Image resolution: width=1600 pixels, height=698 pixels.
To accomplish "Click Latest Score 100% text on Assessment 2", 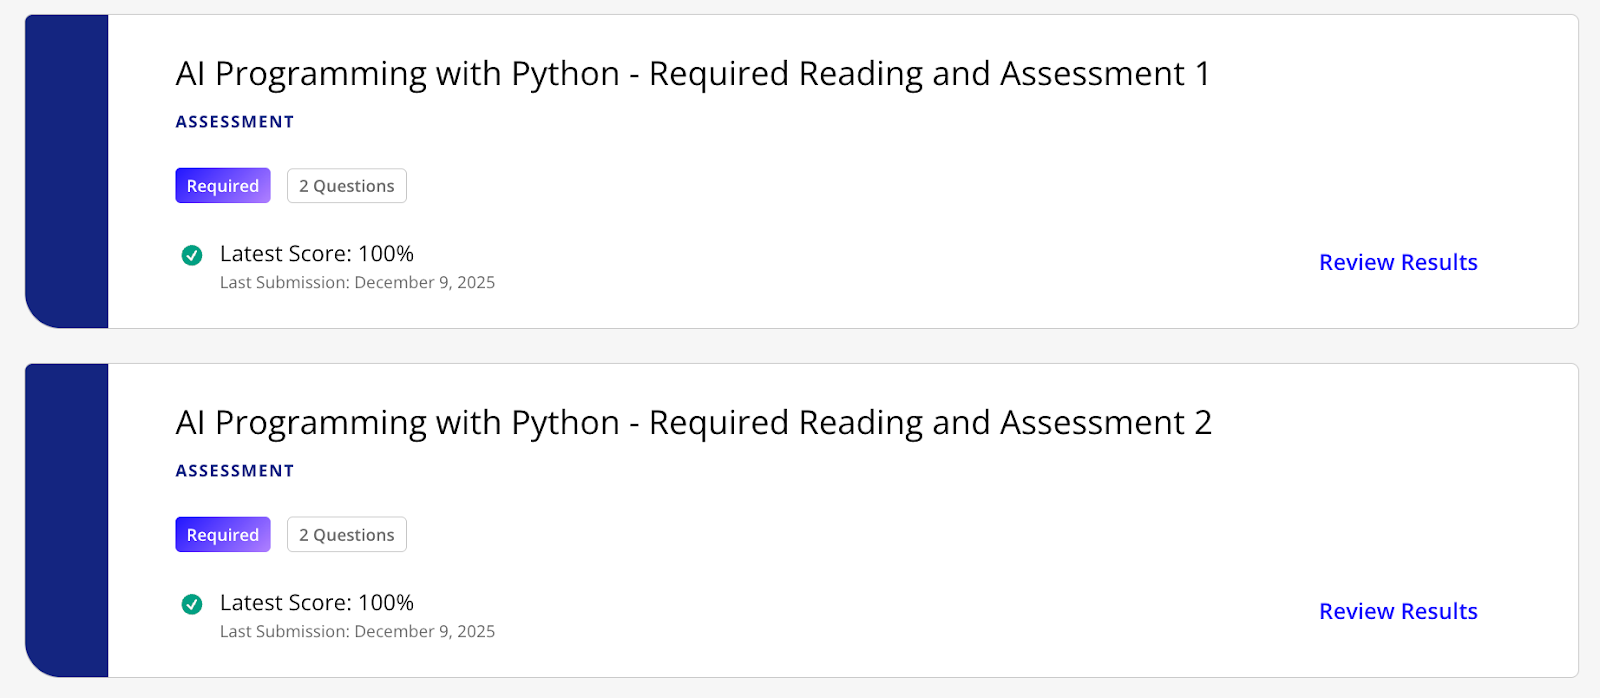I will [316, 603].
